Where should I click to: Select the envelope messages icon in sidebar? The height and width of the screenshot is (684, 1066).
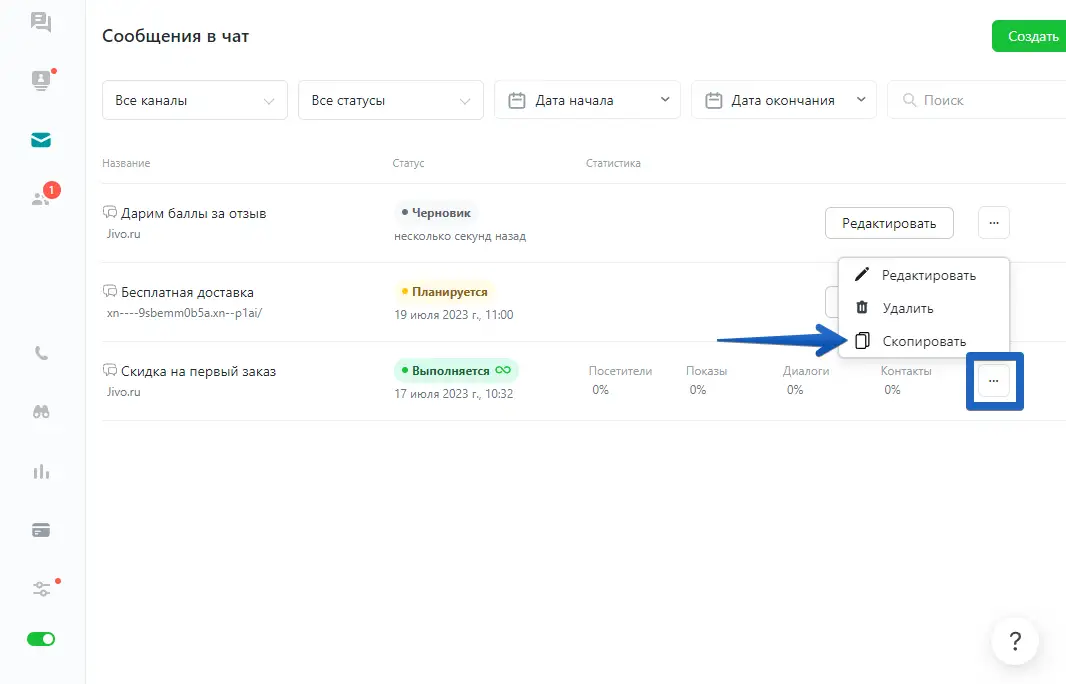tap(41, 140)
